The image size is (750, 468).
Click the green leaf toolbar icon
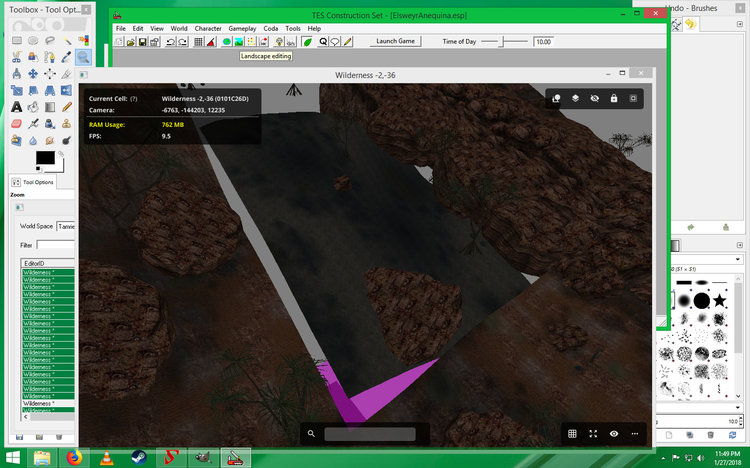(307, 42)
